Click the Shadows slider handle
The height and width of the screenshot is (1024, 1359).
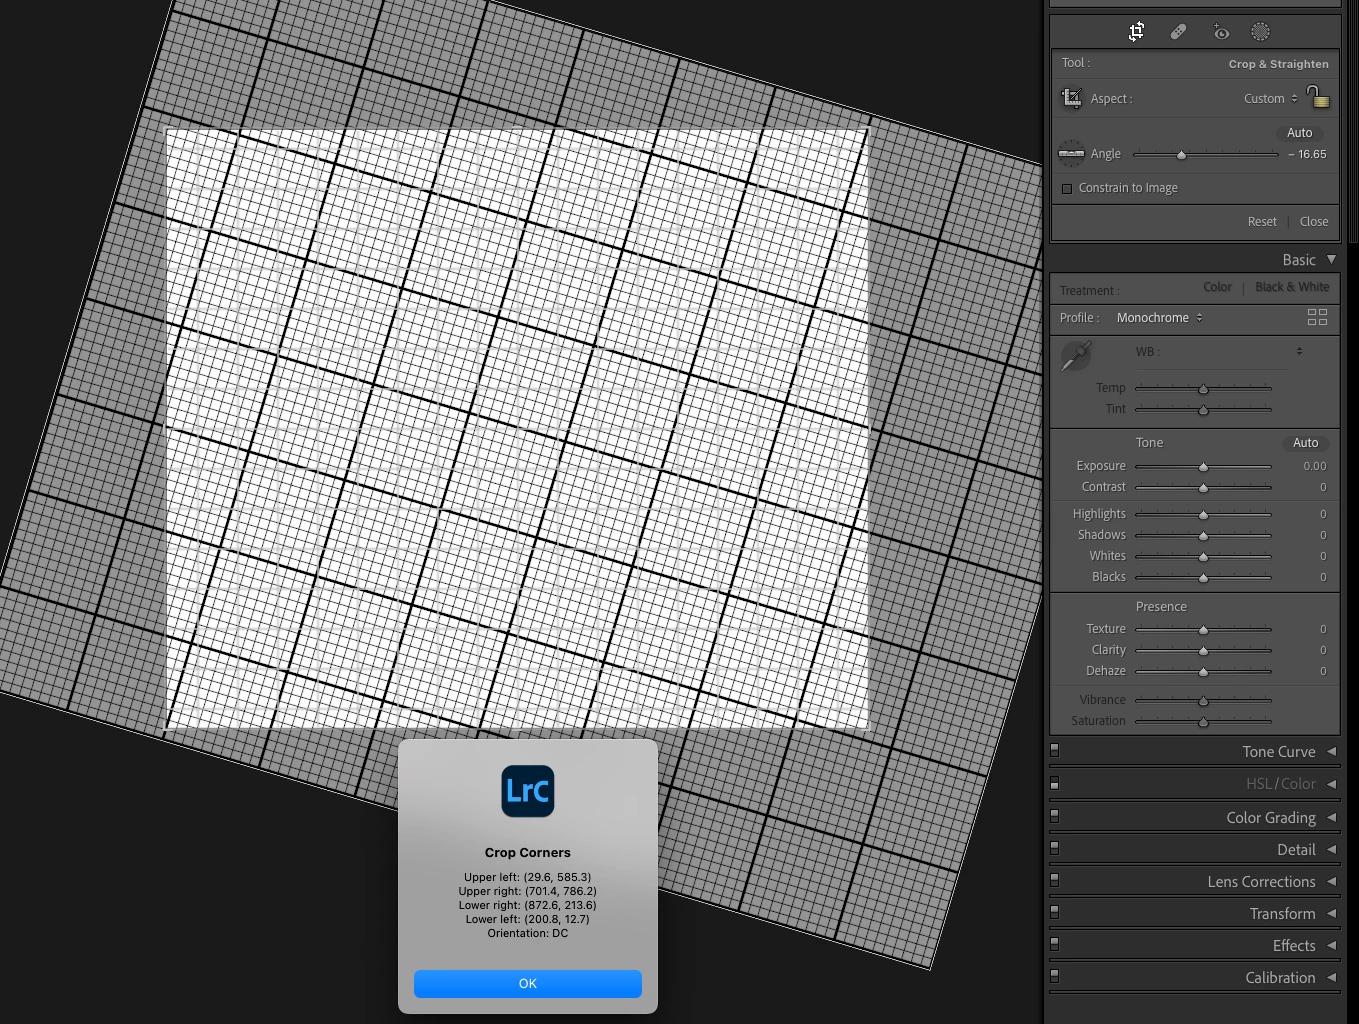1203,536
